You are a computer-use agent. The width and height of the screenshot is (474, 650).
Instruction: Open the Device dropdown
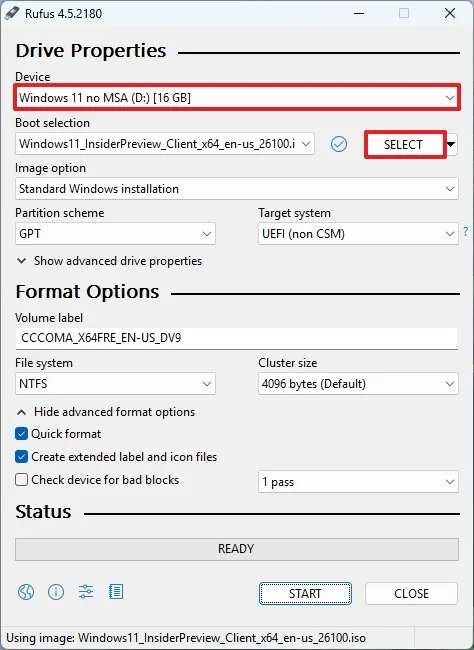pyautogui.click(x=237, y=97)
